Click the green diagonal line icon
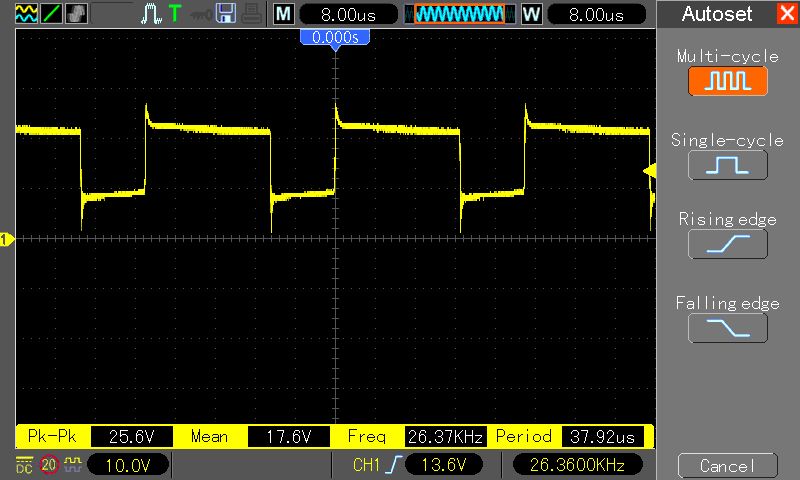Viewport: 800px width, 480px height. 50,14
